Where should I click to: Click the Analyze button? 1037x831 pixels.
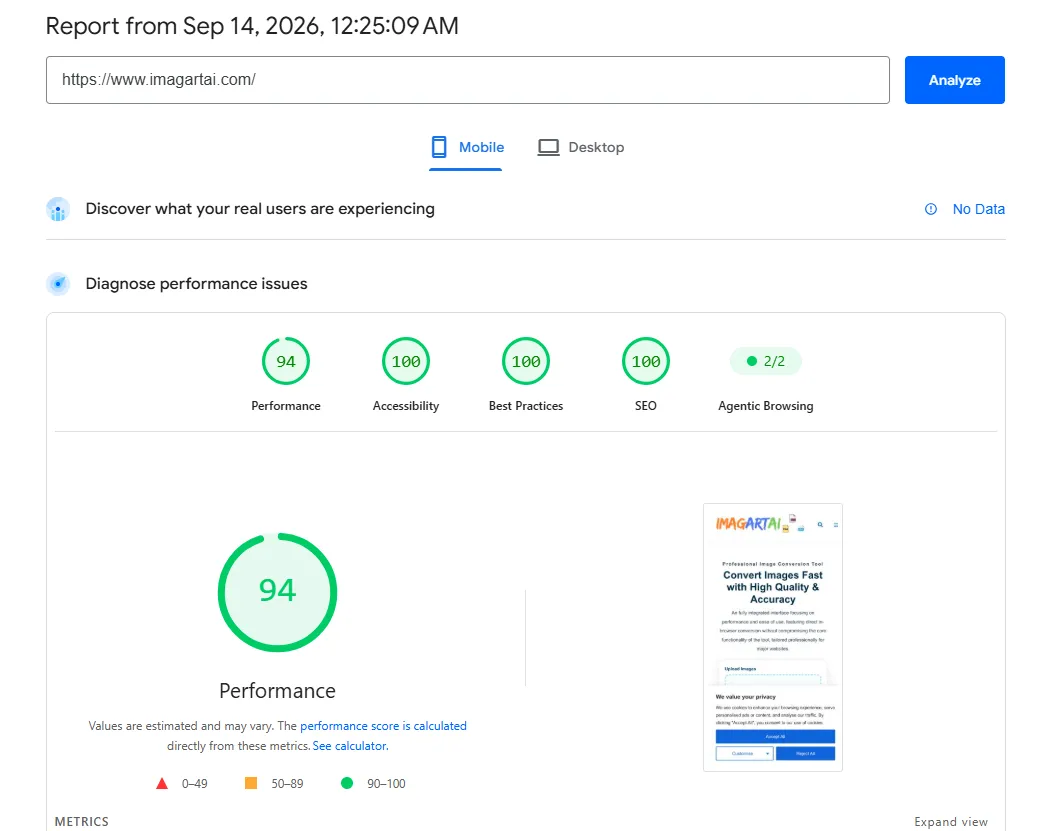(954, 80)
